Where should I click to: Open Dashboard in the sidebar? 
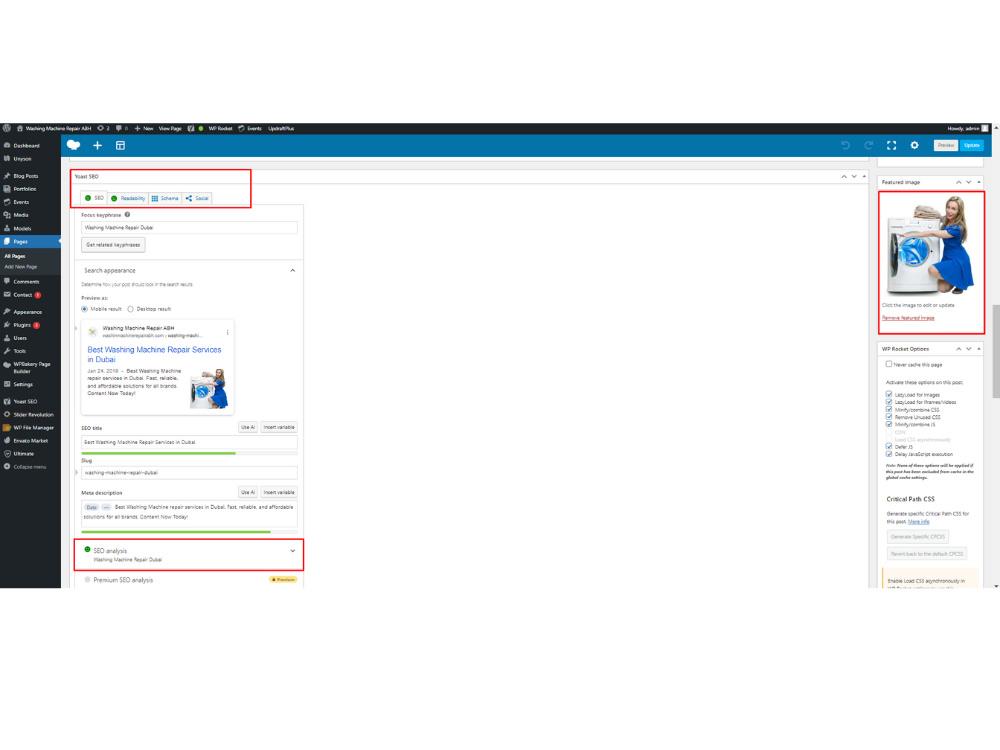26,145
